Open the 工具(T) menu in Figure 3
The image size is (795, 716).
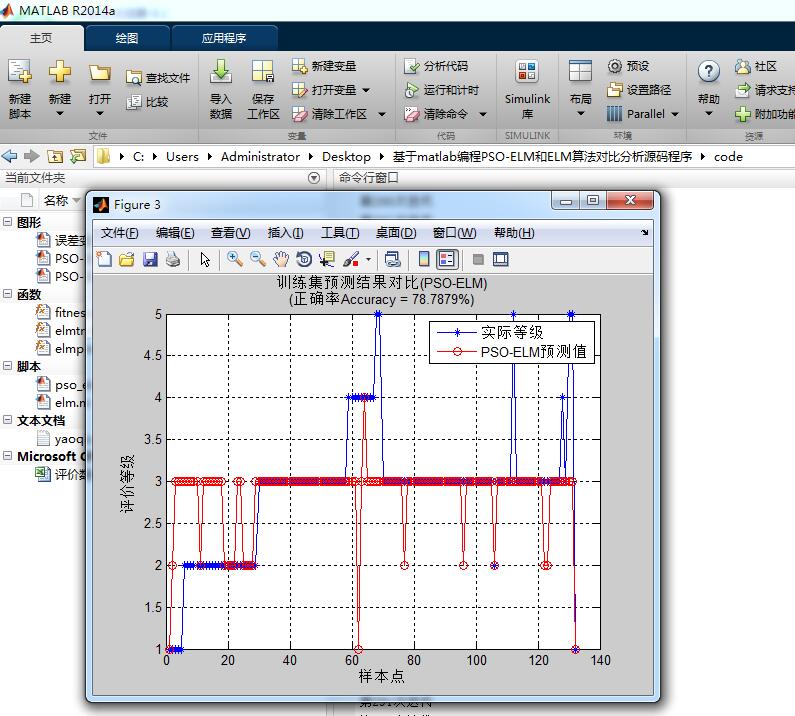pos(340,233)
